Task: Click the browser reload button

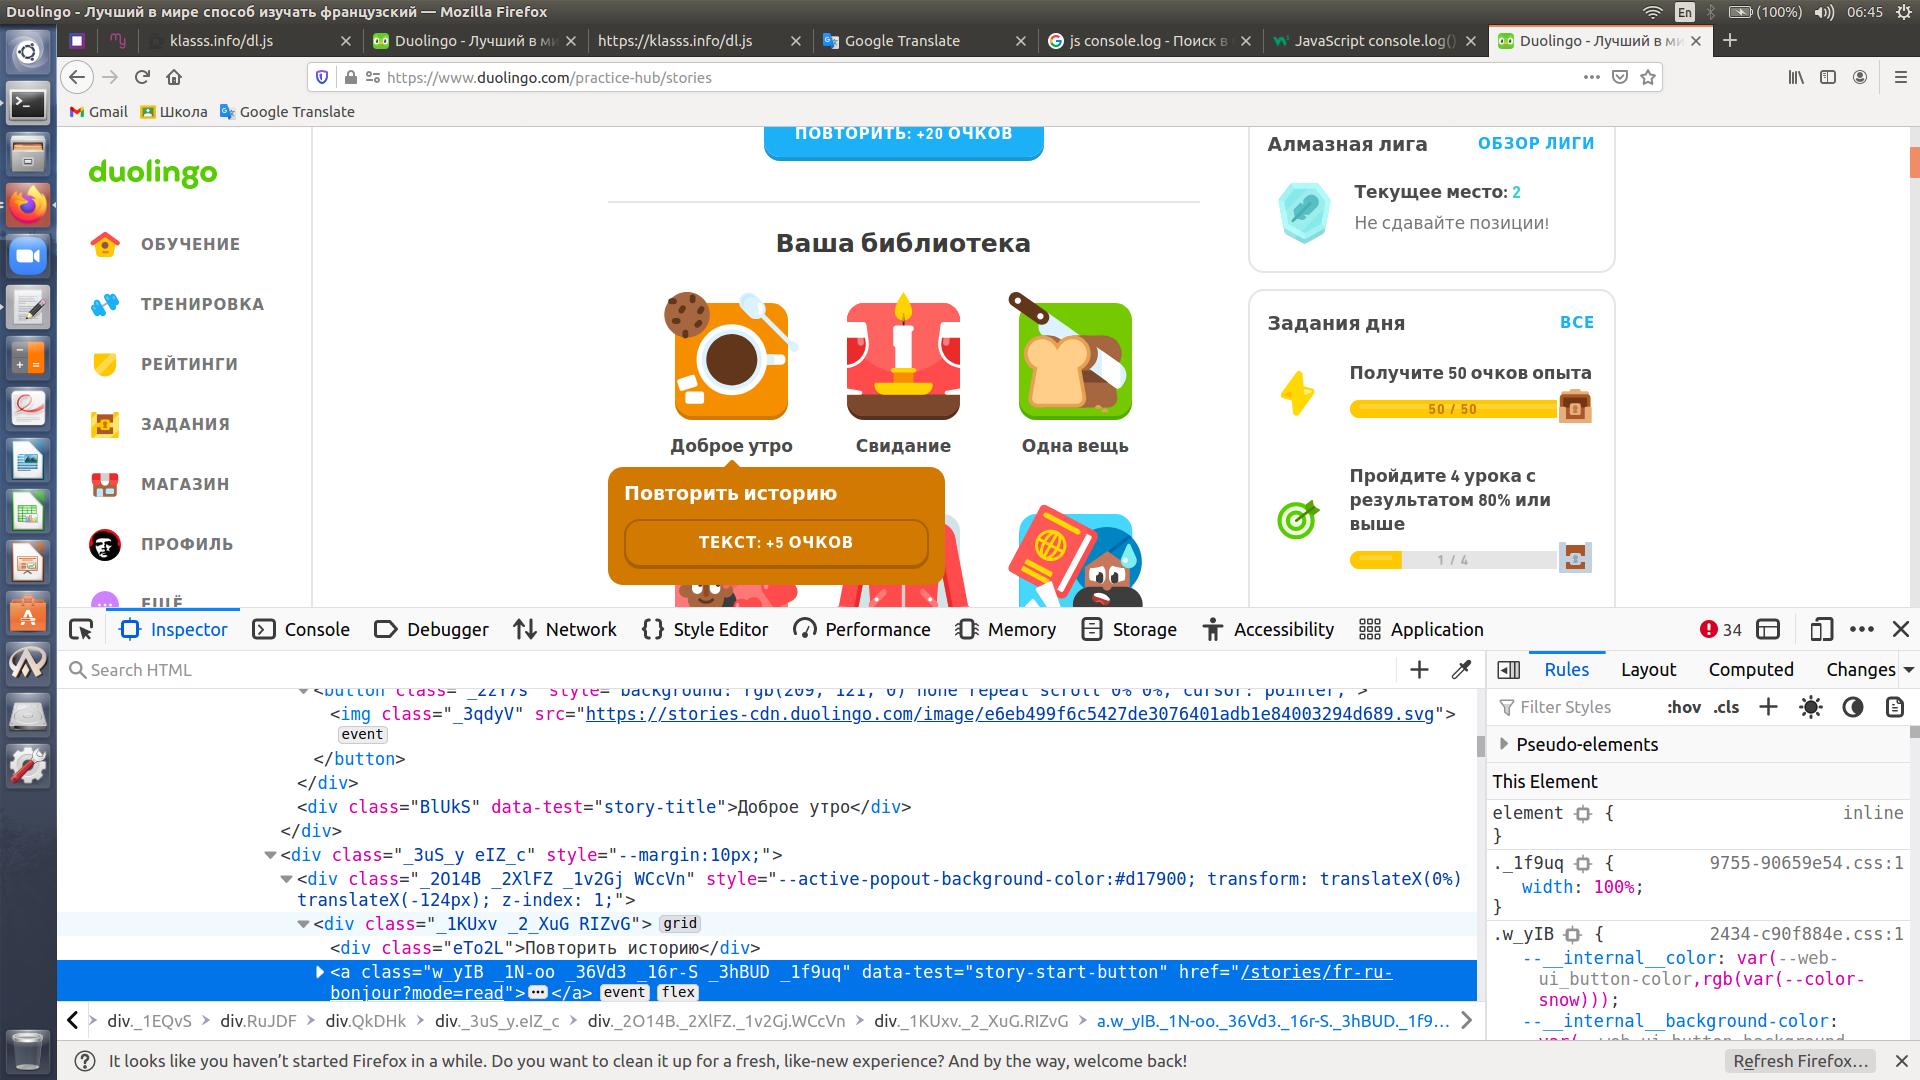Action: tap(142, 77)
